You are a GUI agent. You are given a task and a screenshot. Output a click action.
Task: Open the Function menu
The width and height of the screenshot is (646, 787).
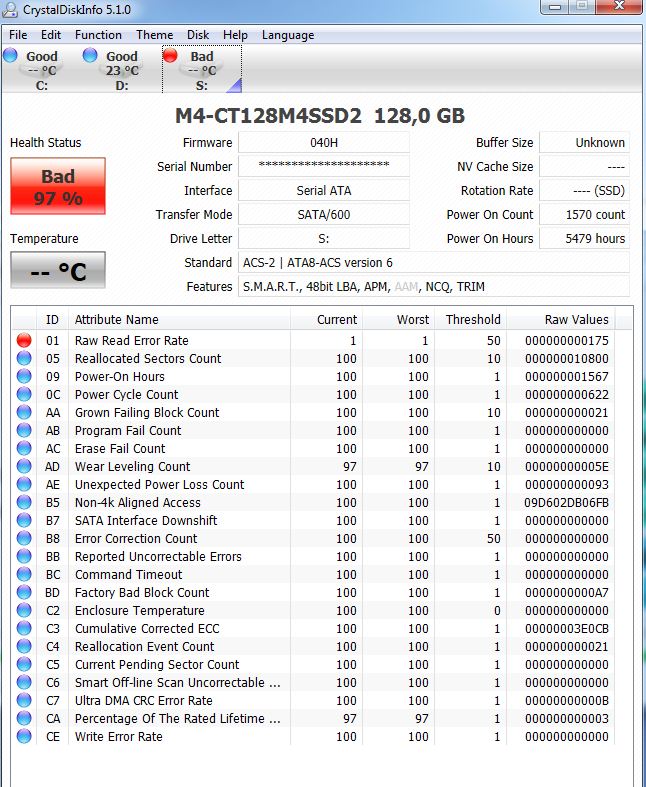click(x=98, y=35)
